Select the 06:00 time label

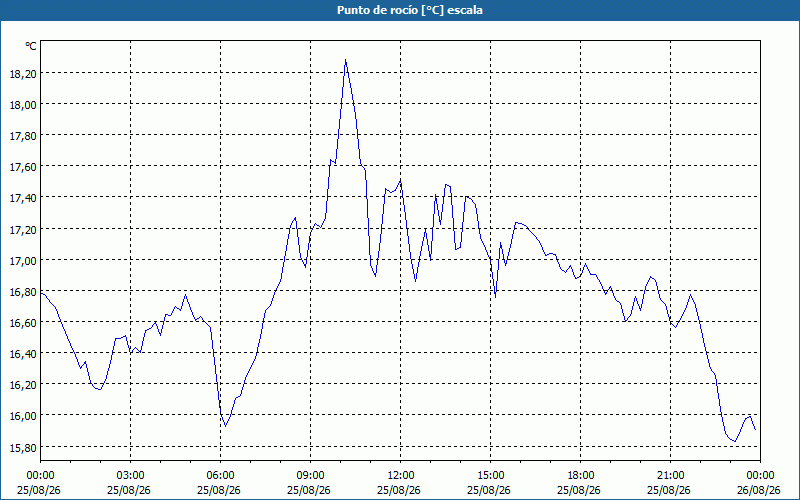coord(220,476)
